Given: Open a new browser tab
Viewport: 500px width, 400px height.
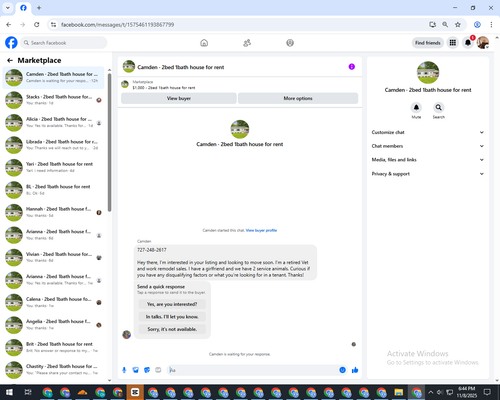Looking at the screenshot, I should [x=39, y=8].
